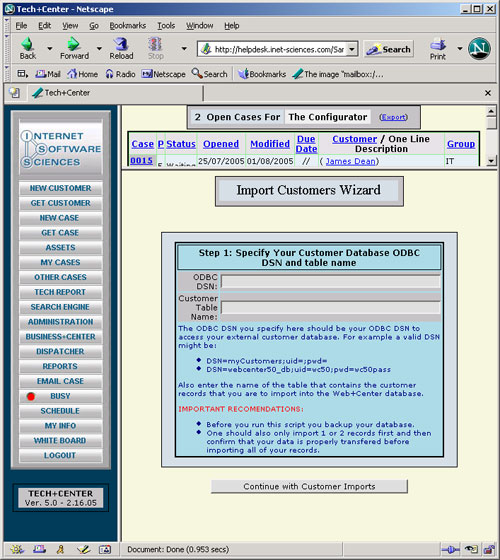Reload the current page
The height and width of the screenshot is (560, 500).
121,48
